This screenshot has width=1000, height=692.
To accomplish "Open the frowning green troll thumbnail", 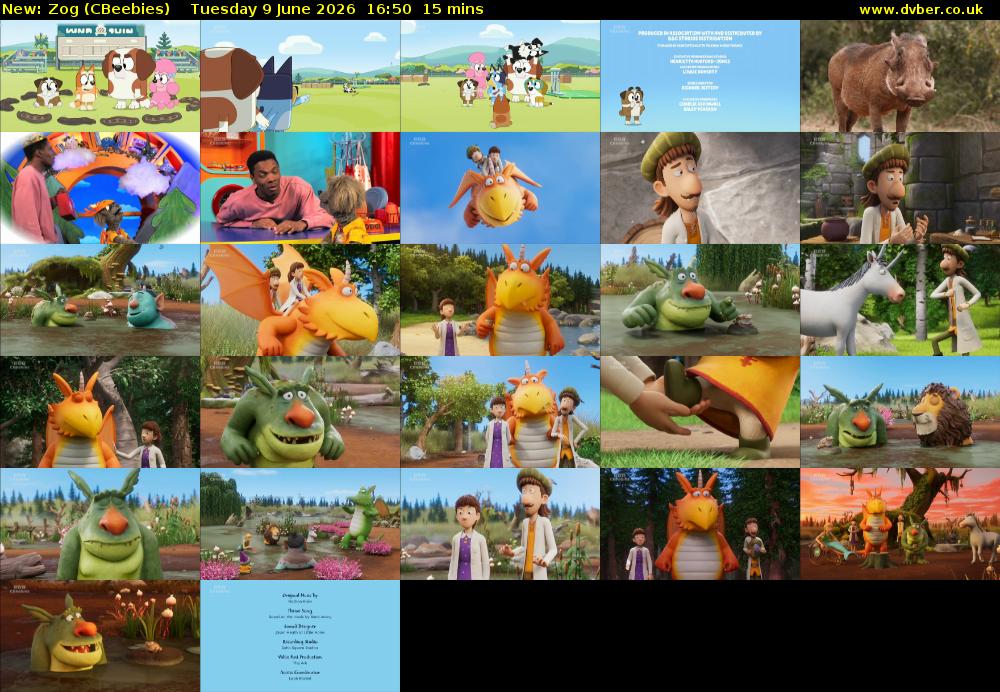I will 100,524.
